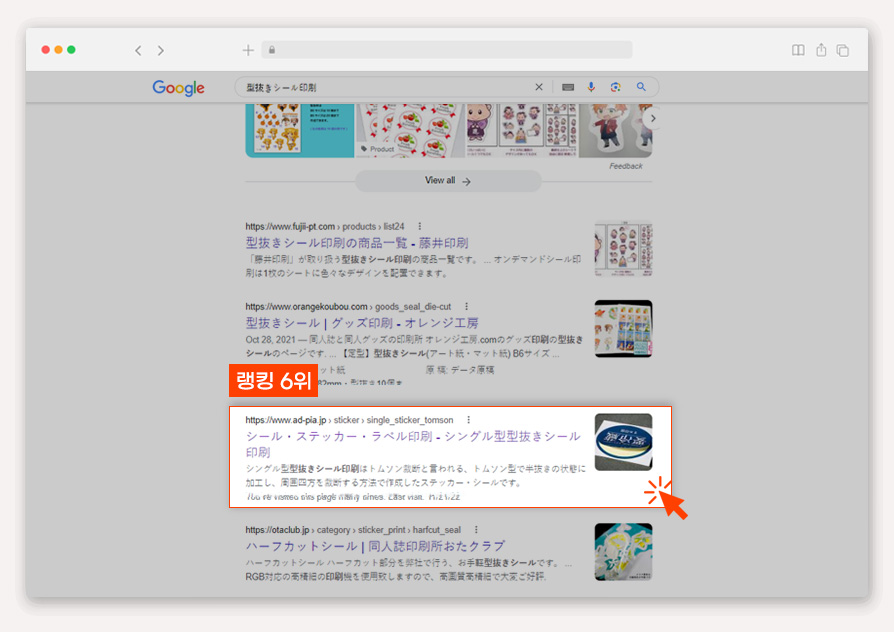This screenshot has width=894, height=632.
Task: Click the browser back arrow
Action: [138, 51]
